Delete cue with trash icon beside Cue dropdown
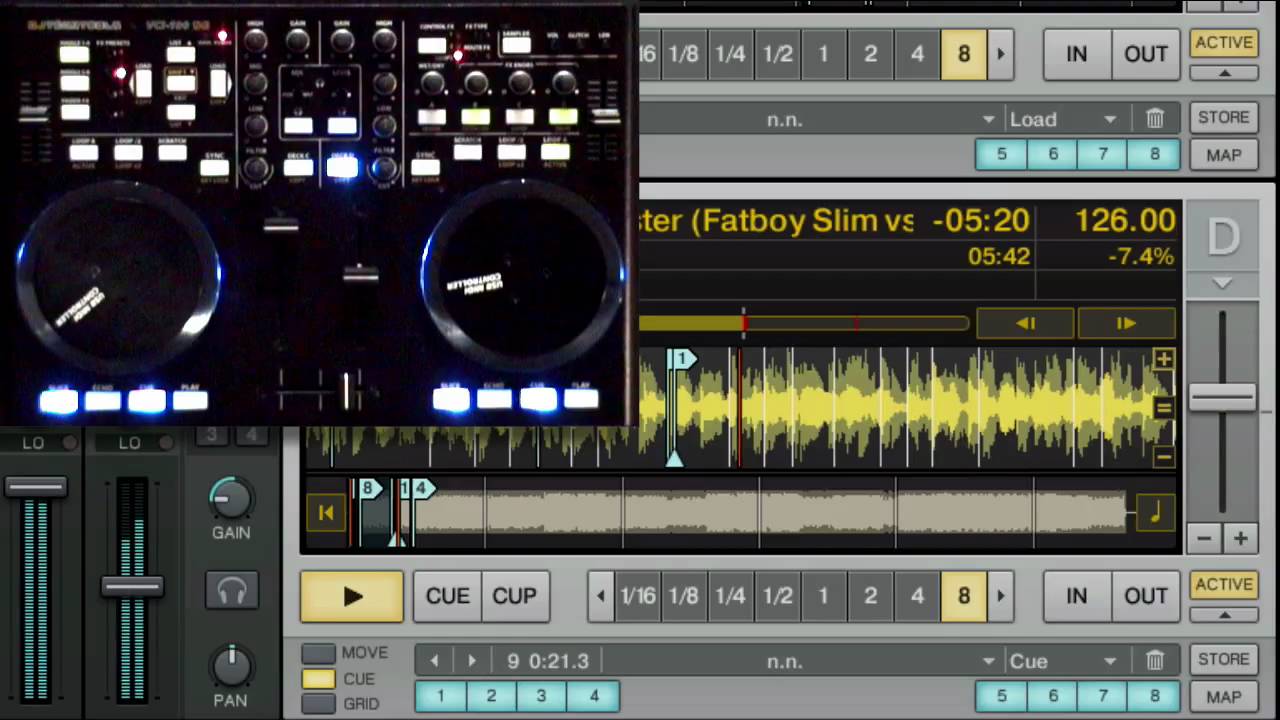The width and height of the screenshot is (1280, 720). coord(1155,661)
